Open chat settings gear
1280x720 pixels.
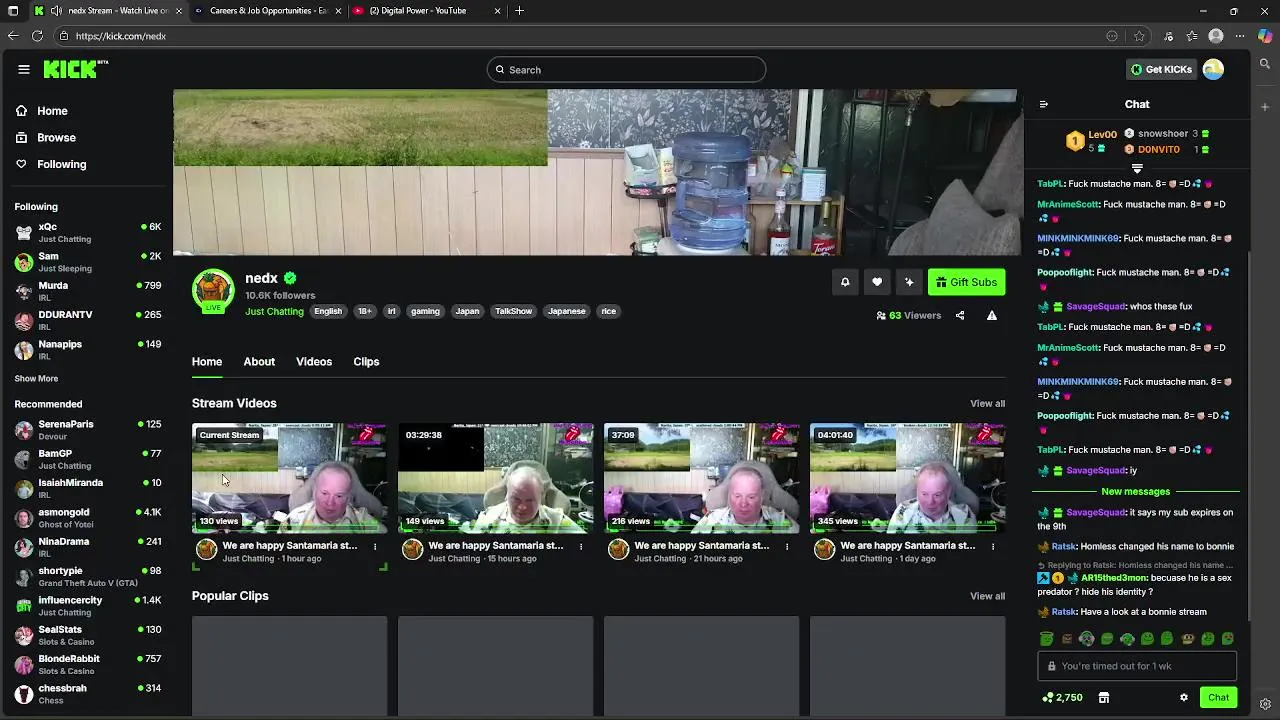(1184, 698)
